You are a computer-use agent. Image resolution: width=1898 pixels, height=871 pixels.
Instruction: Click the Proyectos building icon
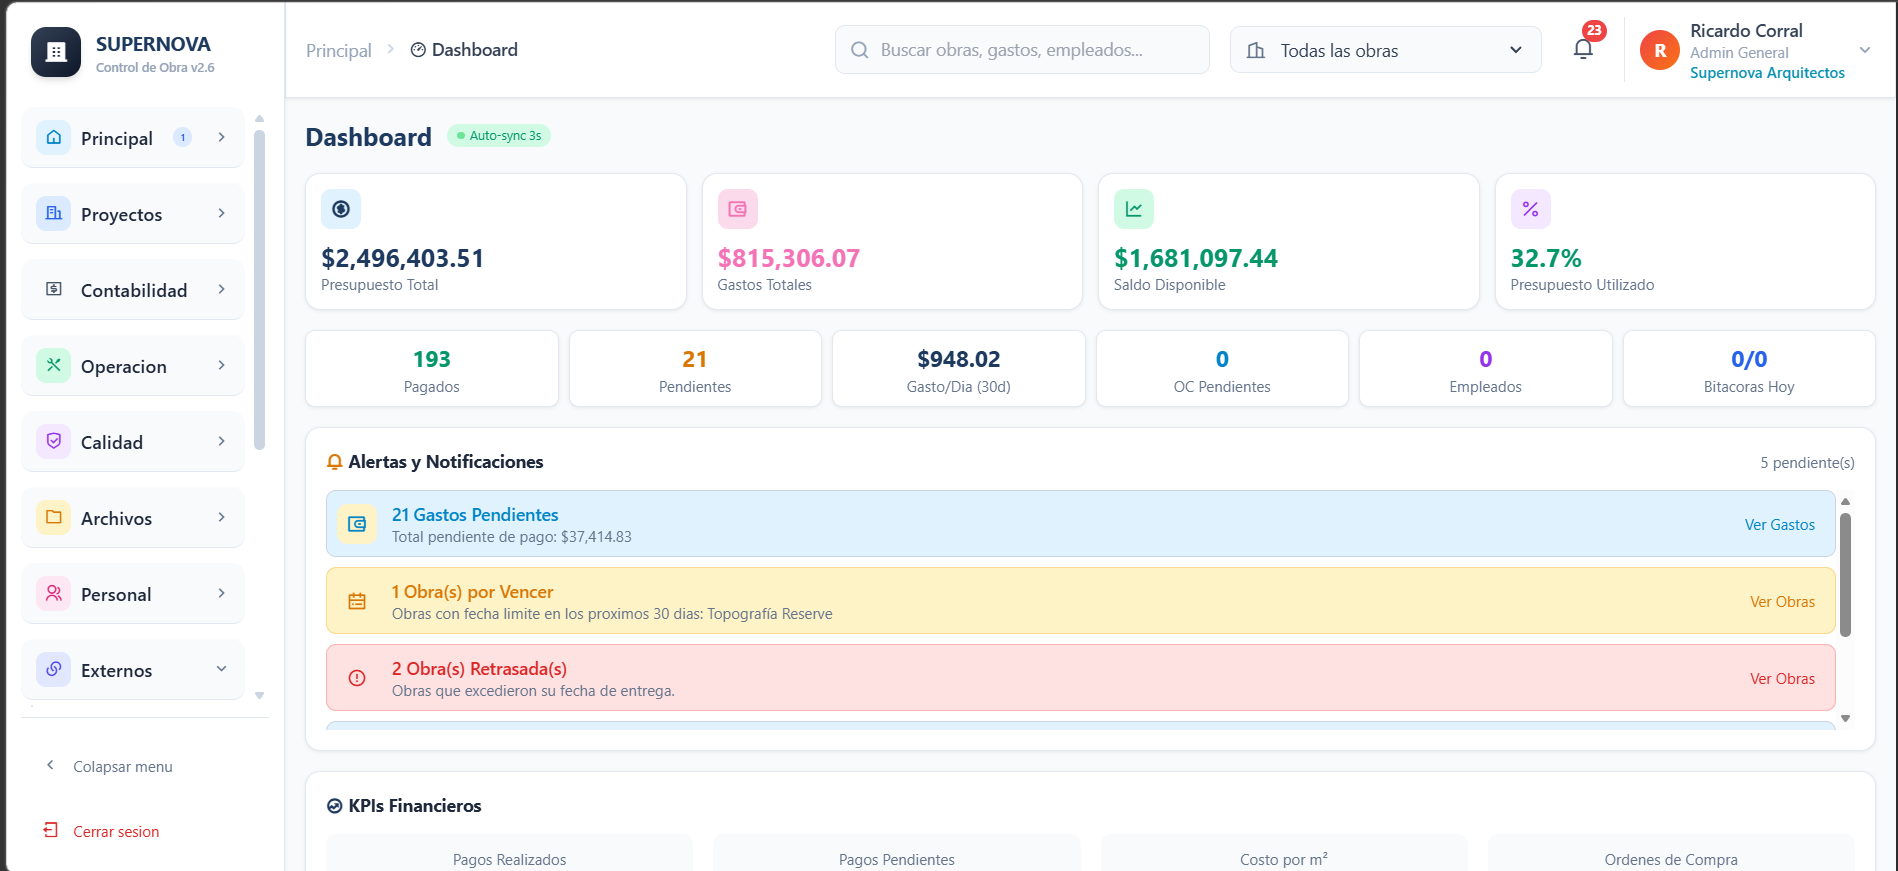54,213
